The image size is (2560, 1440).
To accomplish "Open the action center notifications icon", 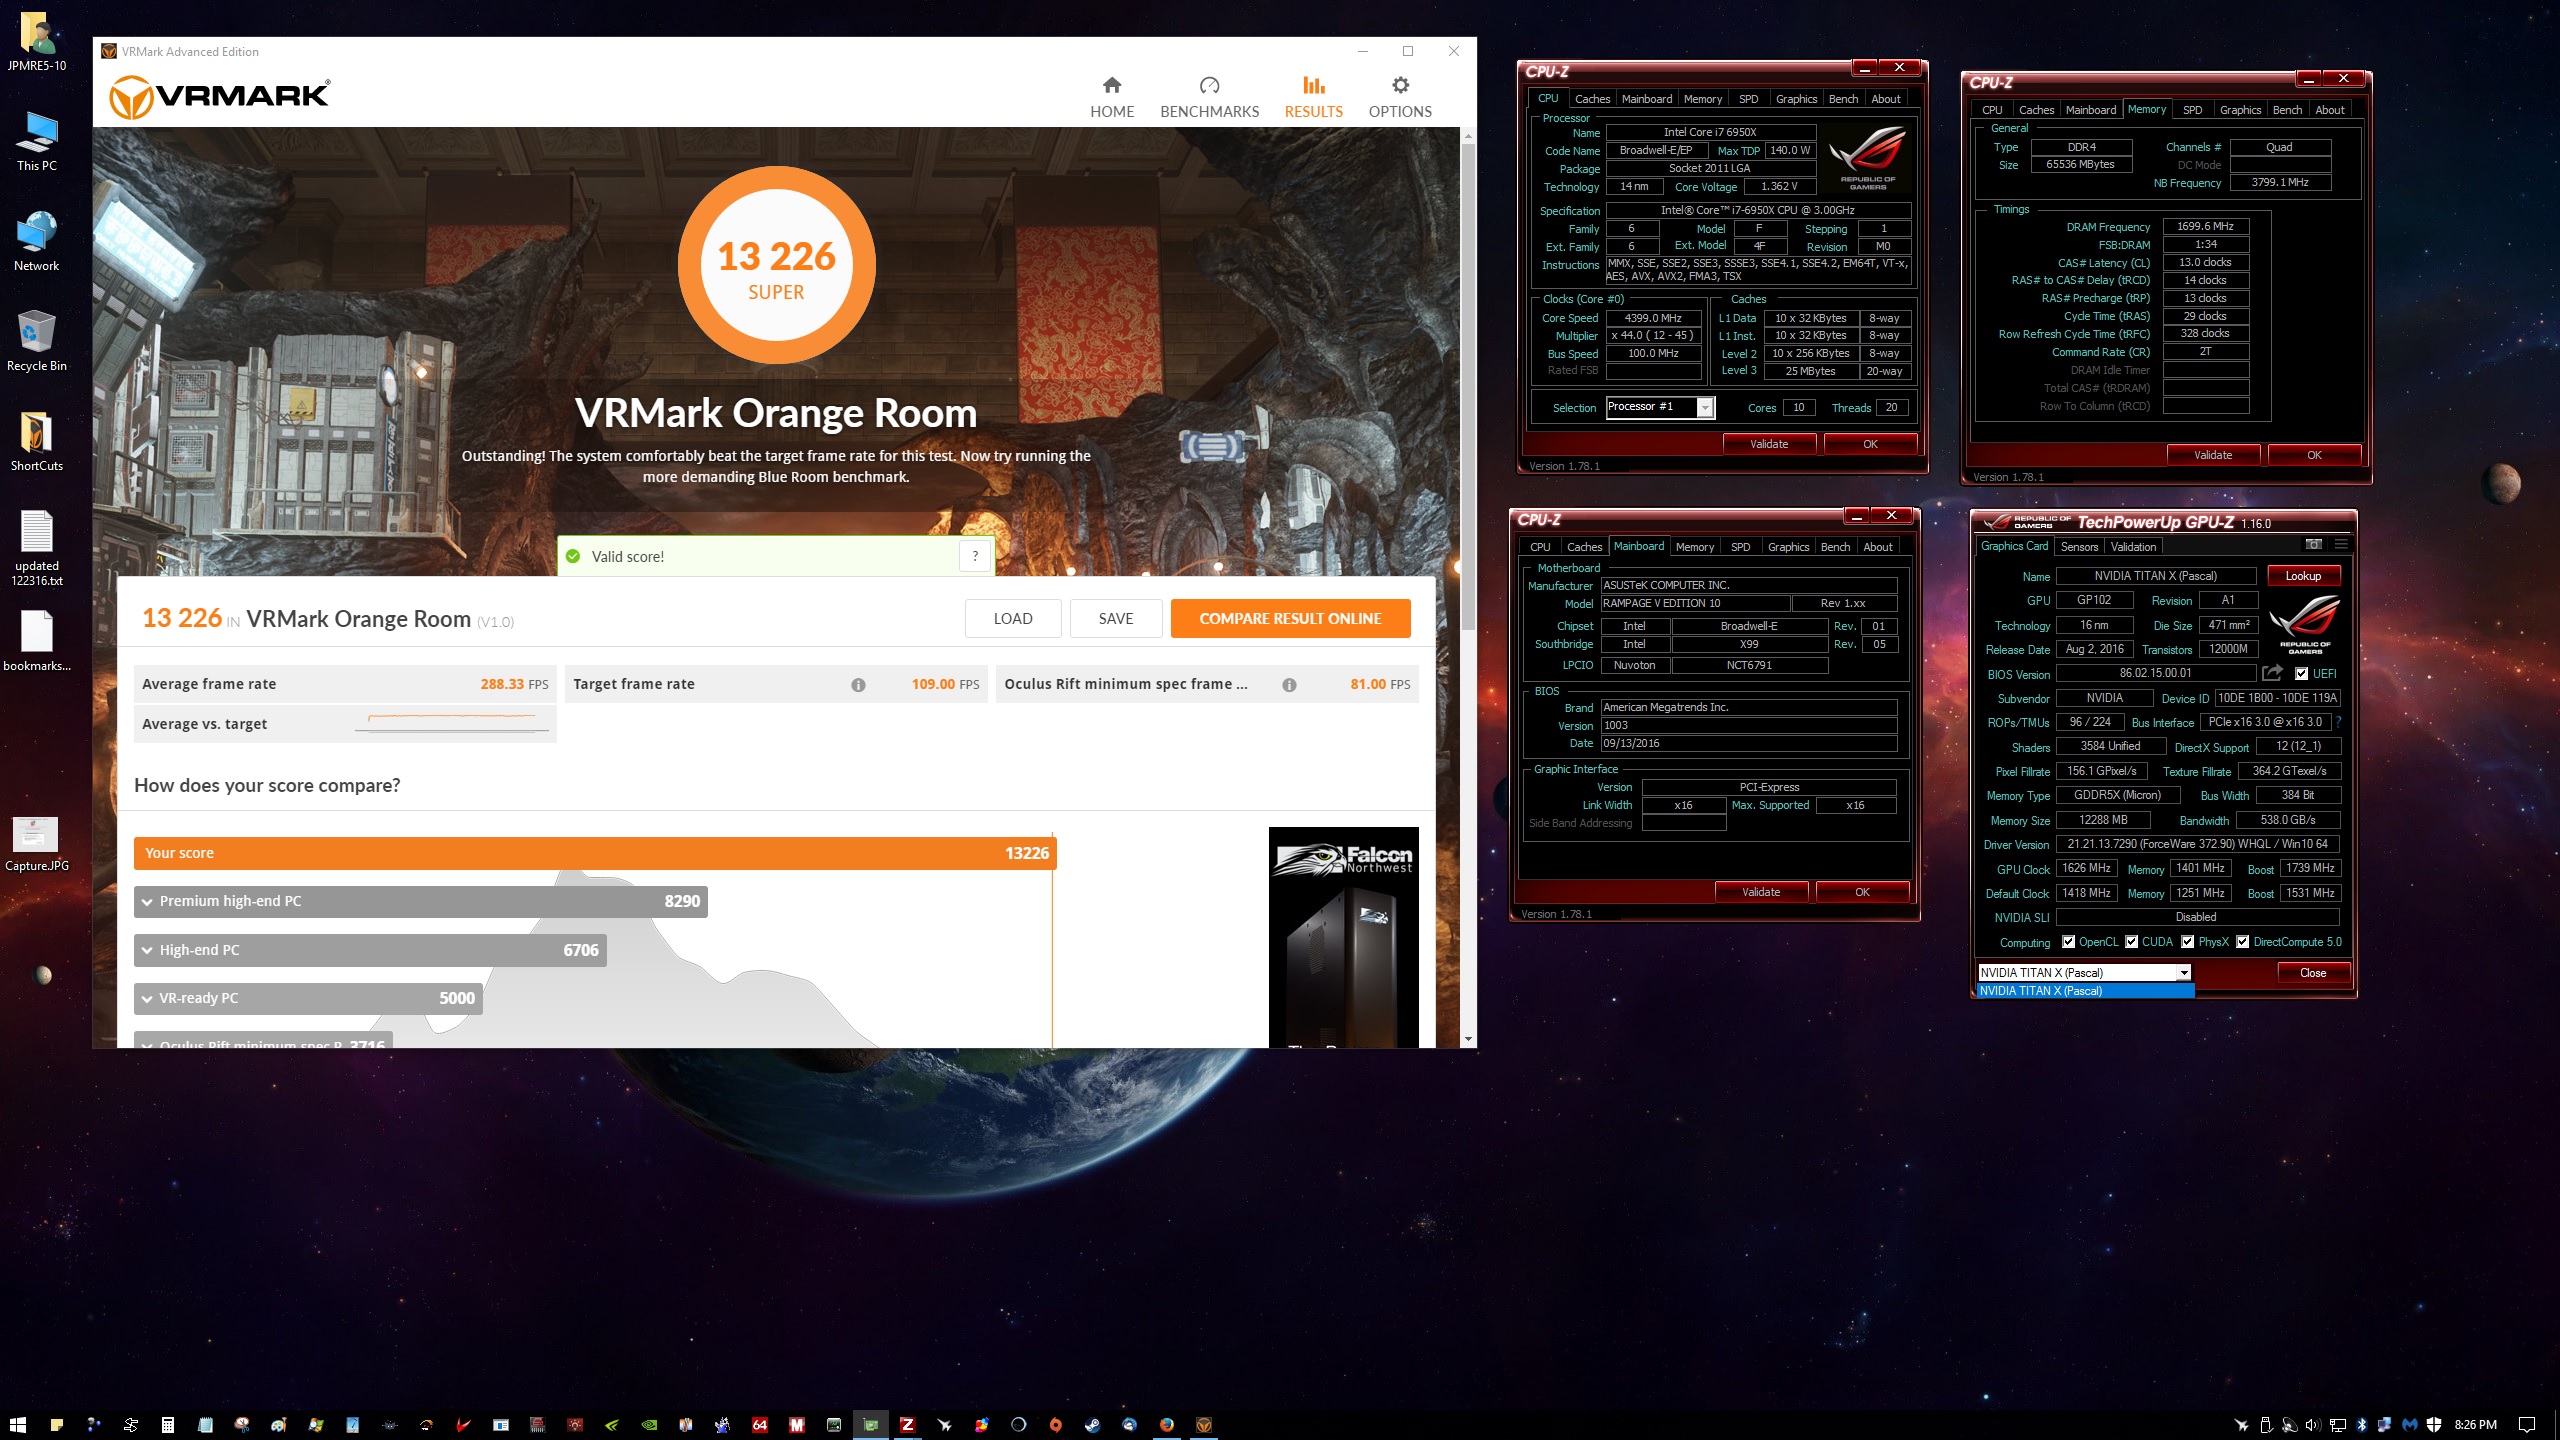I will click(x=2527, y=1425).
